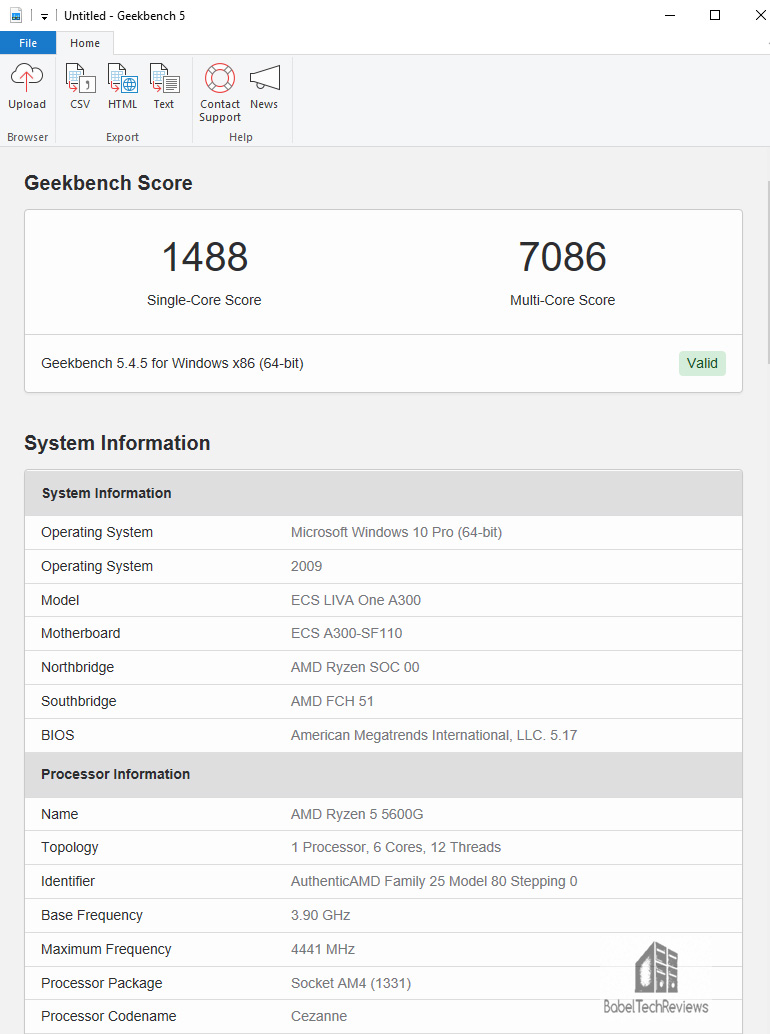Minimize the Geekbench 5 window
Viewport: 770px width, 1034px height.
click(670, 15)
